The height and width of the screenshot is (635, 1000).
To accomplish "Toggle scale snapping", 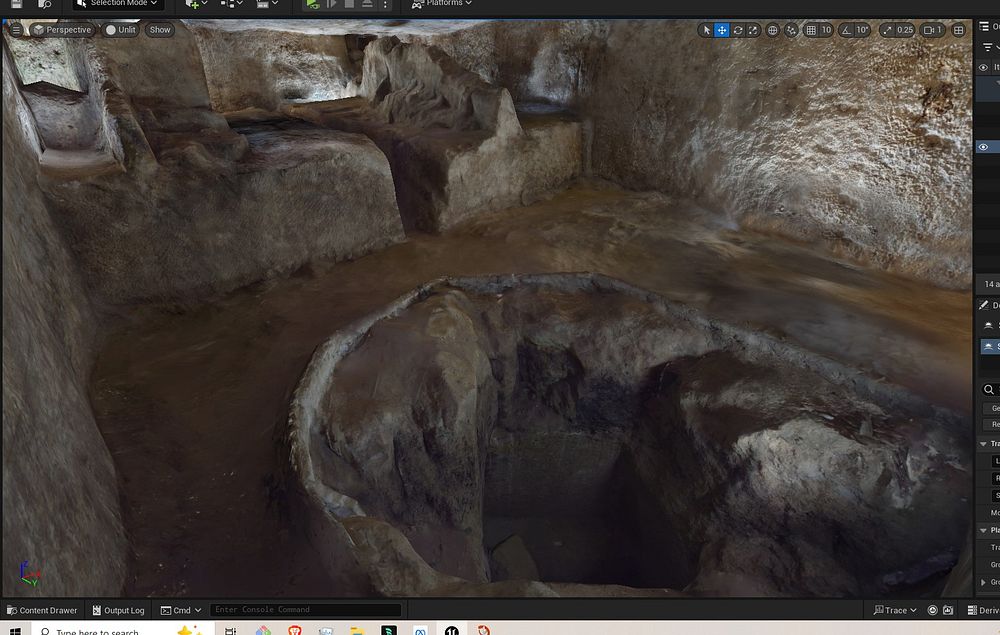I will (x=886, y=30).
